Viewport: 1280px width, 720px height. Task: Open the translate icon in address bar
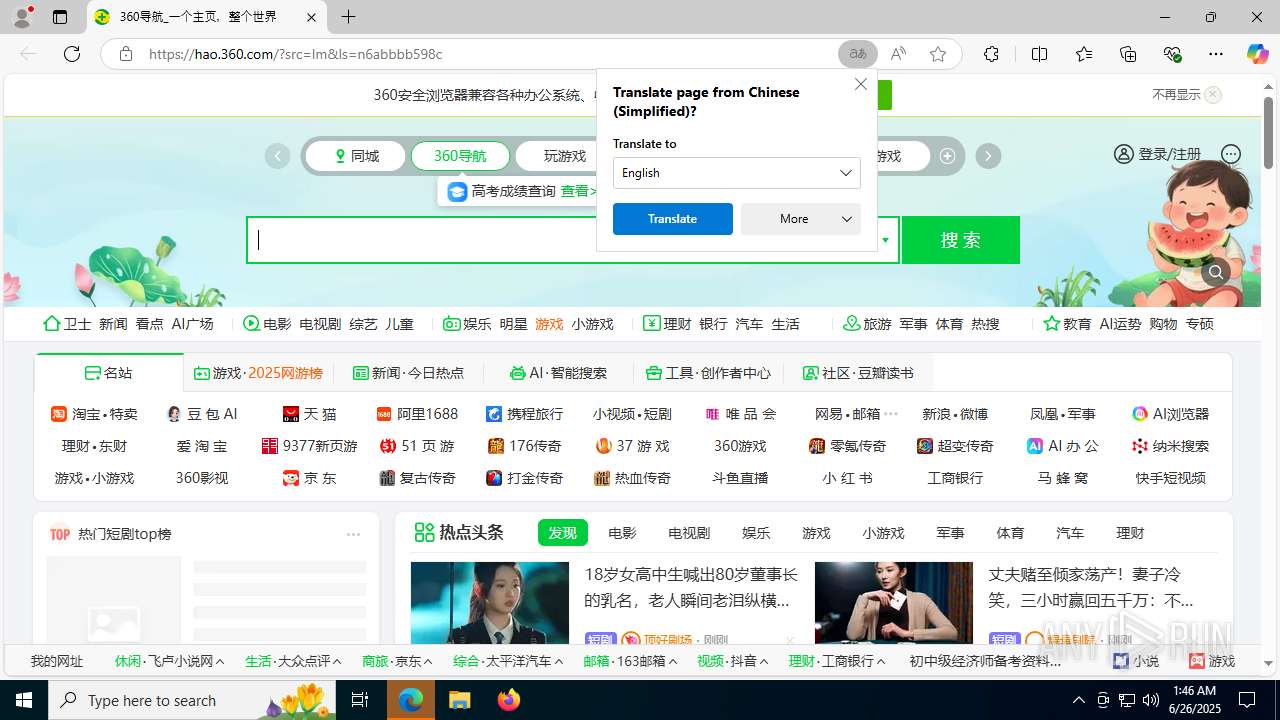pyautogui.click(x=858, y=54)
